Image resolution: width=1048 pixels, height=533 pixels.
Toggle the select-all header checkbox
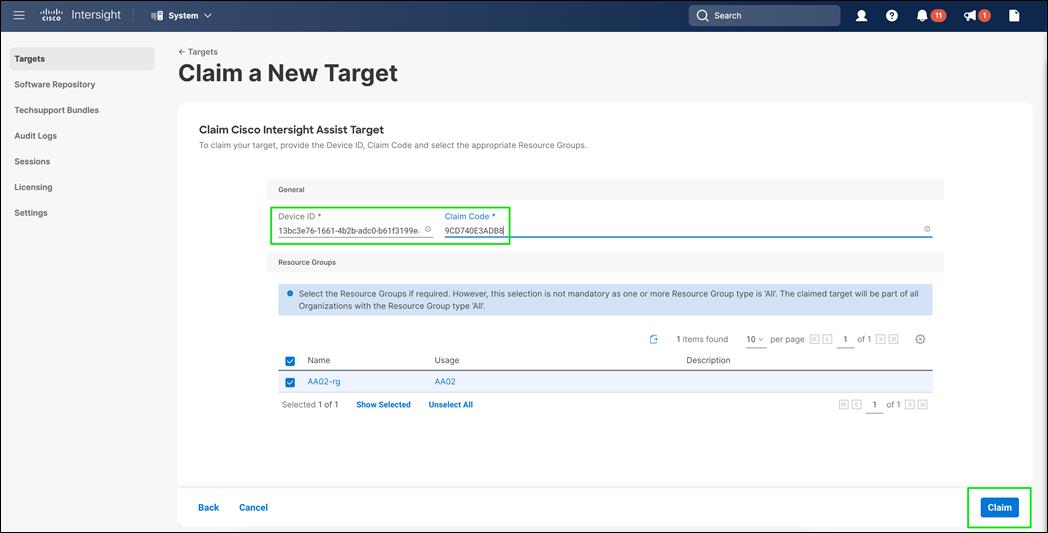[x=290, y=361]
